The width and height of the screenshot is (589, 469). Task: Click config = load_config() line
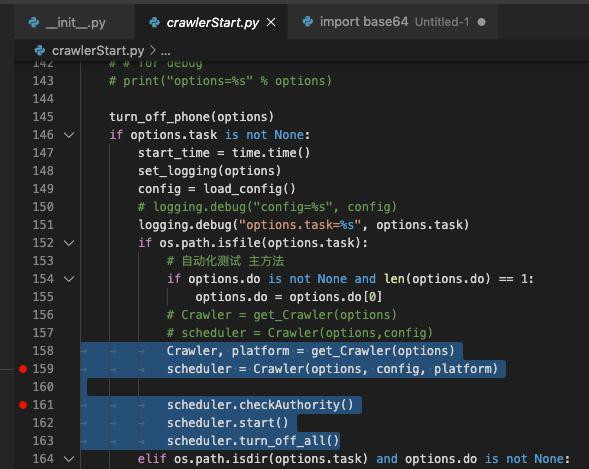coord(217,189)
